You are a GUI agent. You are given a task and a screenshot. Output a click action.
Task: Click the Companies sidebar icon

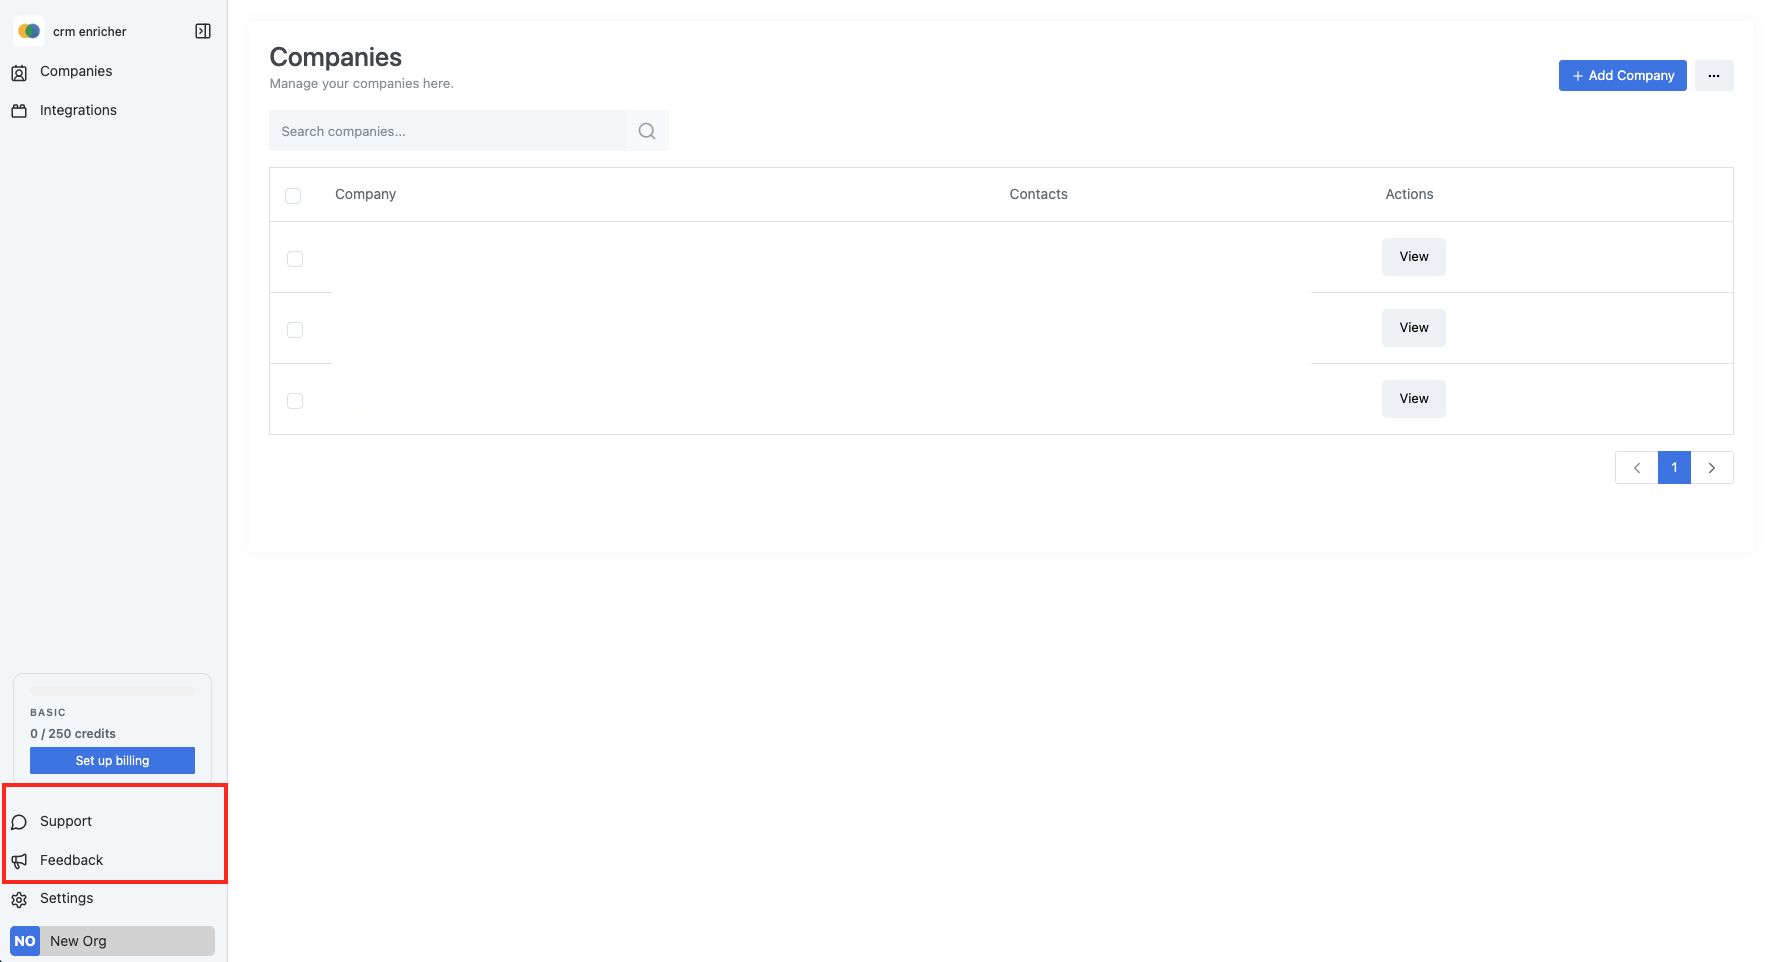coord(19,72)
